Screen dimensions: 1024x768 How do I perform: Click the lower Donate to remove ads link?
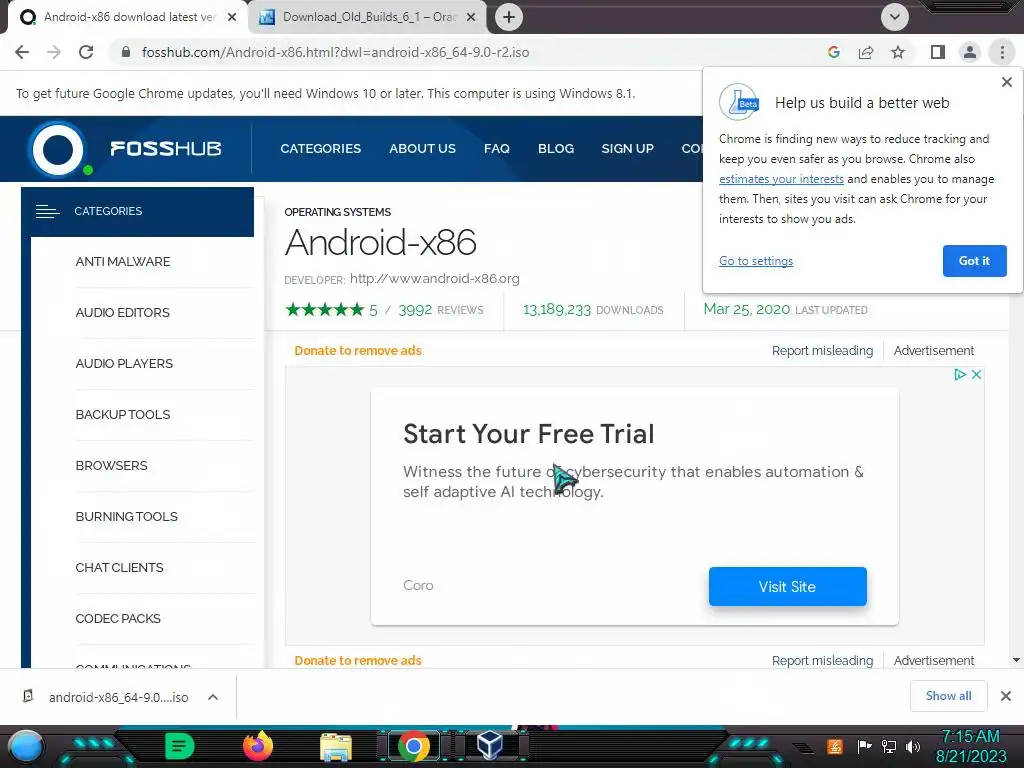(358, 660)
